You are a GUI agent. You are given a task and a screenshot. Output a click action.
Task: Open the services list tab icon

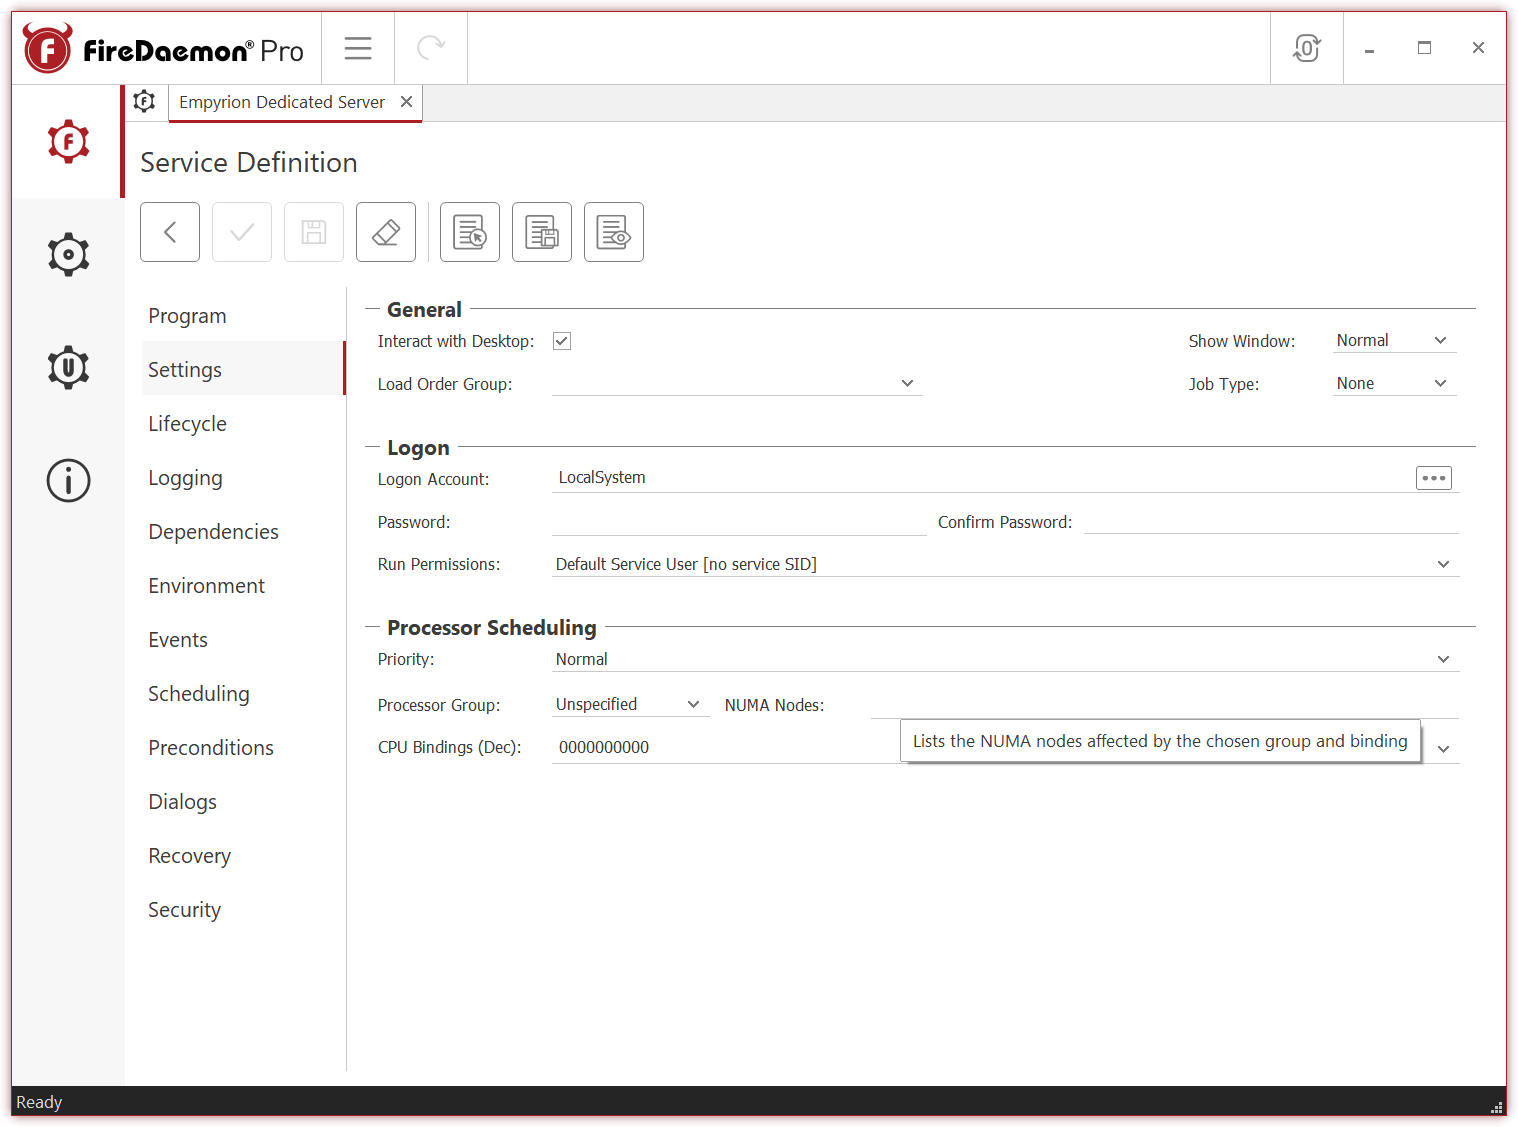tap(145, 101)
